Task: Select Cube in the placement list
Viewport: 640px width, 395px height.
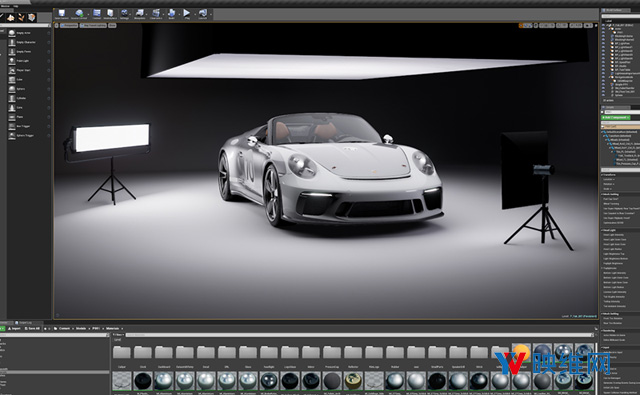Action: (29, 80)
